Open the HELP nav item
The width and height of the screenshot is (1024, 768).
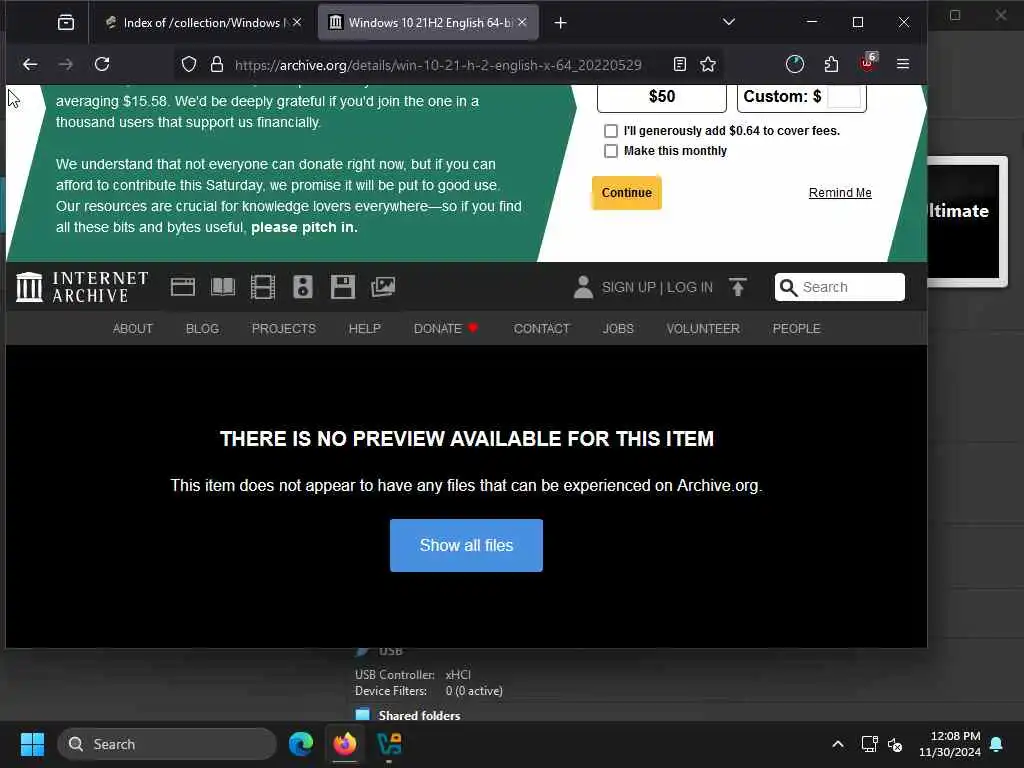364,328
